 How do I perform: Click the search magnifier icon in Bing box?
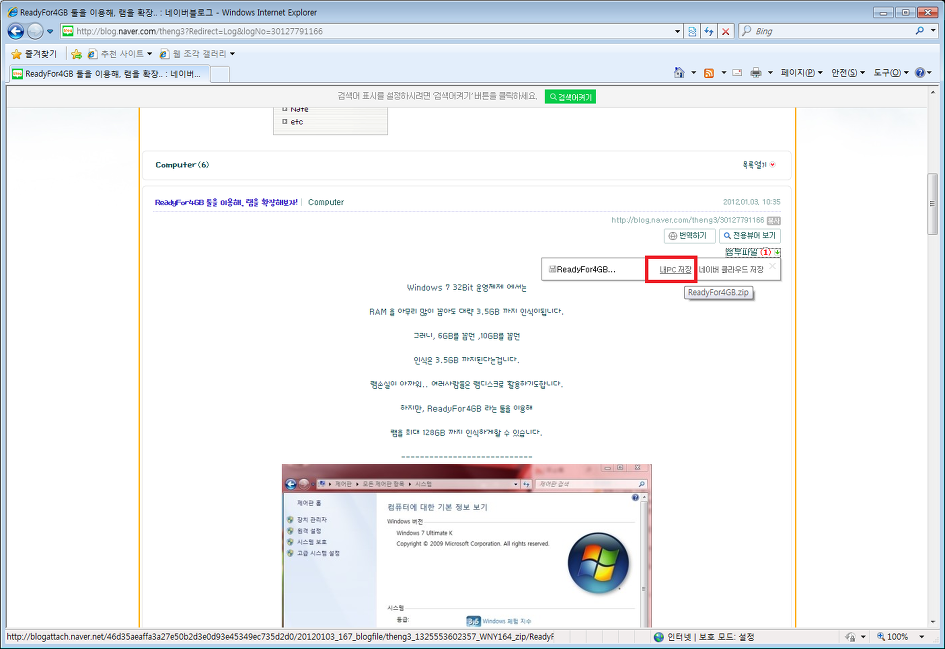coord(920,31)
